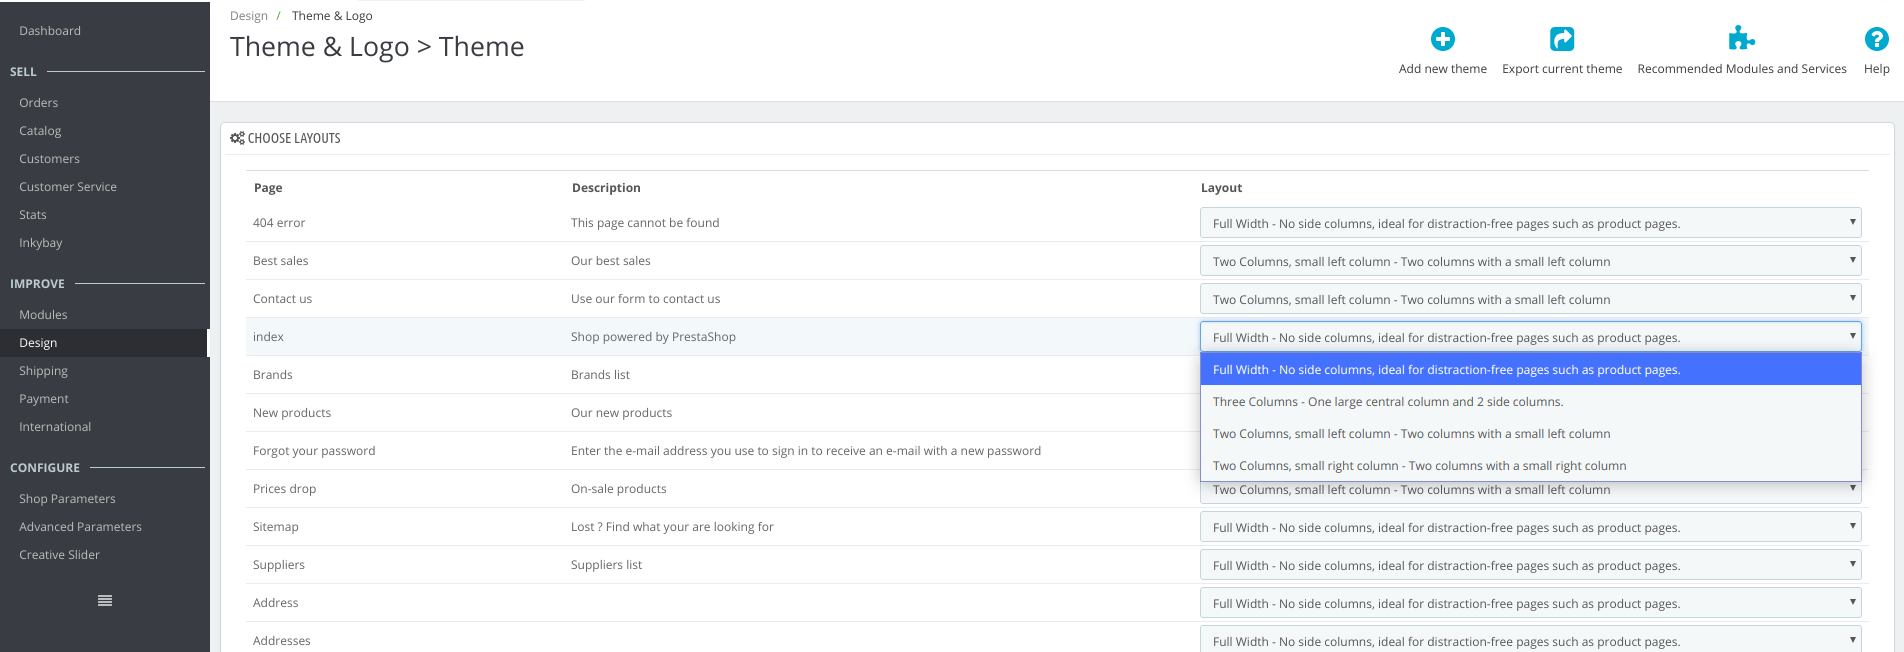The height and width of the screenshot is (652, 1904).
Task: Open Recommended Modules and Services puzzle icon
Action: pyautogui.click(x=1741, y=39)
